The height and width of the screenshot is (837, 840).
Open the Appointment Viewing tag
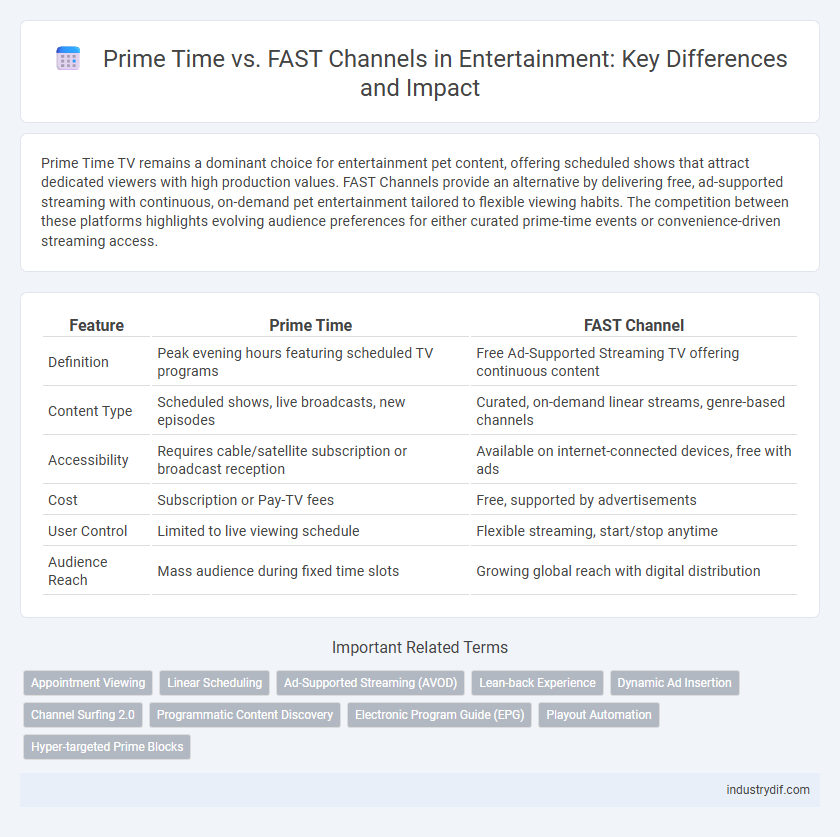(88, 683)
